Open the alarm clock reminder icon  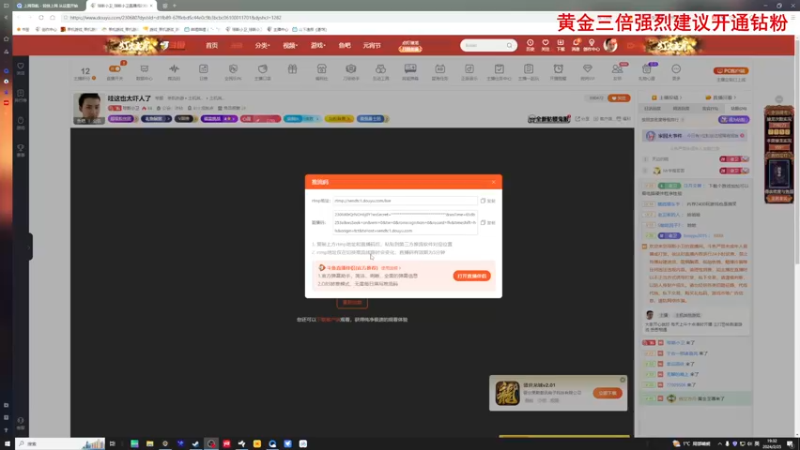coord(558,69)
